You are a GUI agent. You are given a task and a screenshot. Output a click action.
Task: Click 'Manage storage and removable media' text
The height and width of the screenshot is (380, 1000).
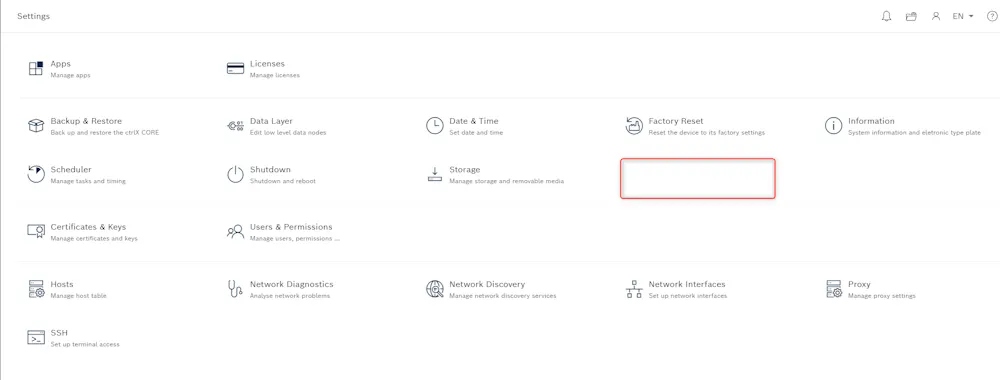(506, 181)
